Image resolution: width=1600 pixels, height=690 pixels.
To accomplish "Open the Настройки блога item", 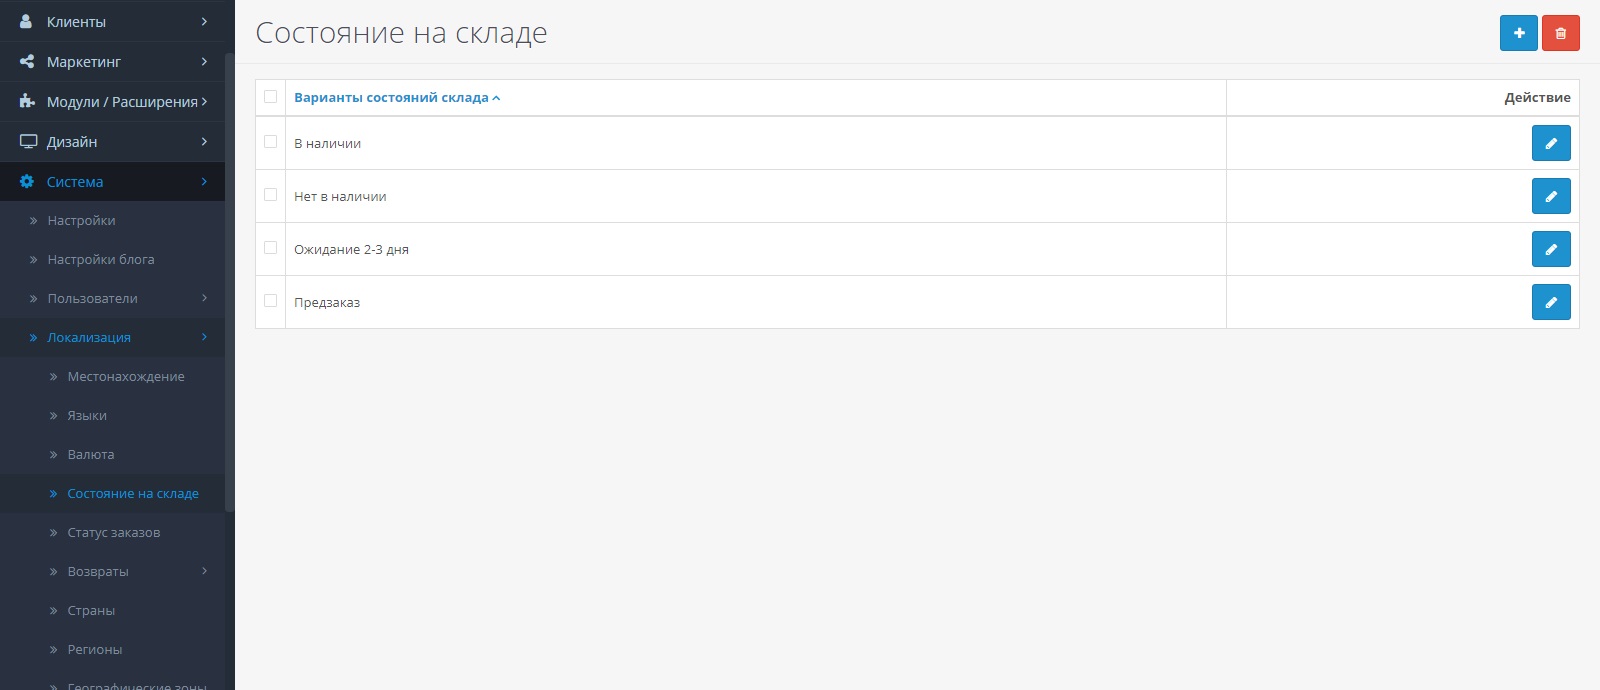I will tap(100, 259).
